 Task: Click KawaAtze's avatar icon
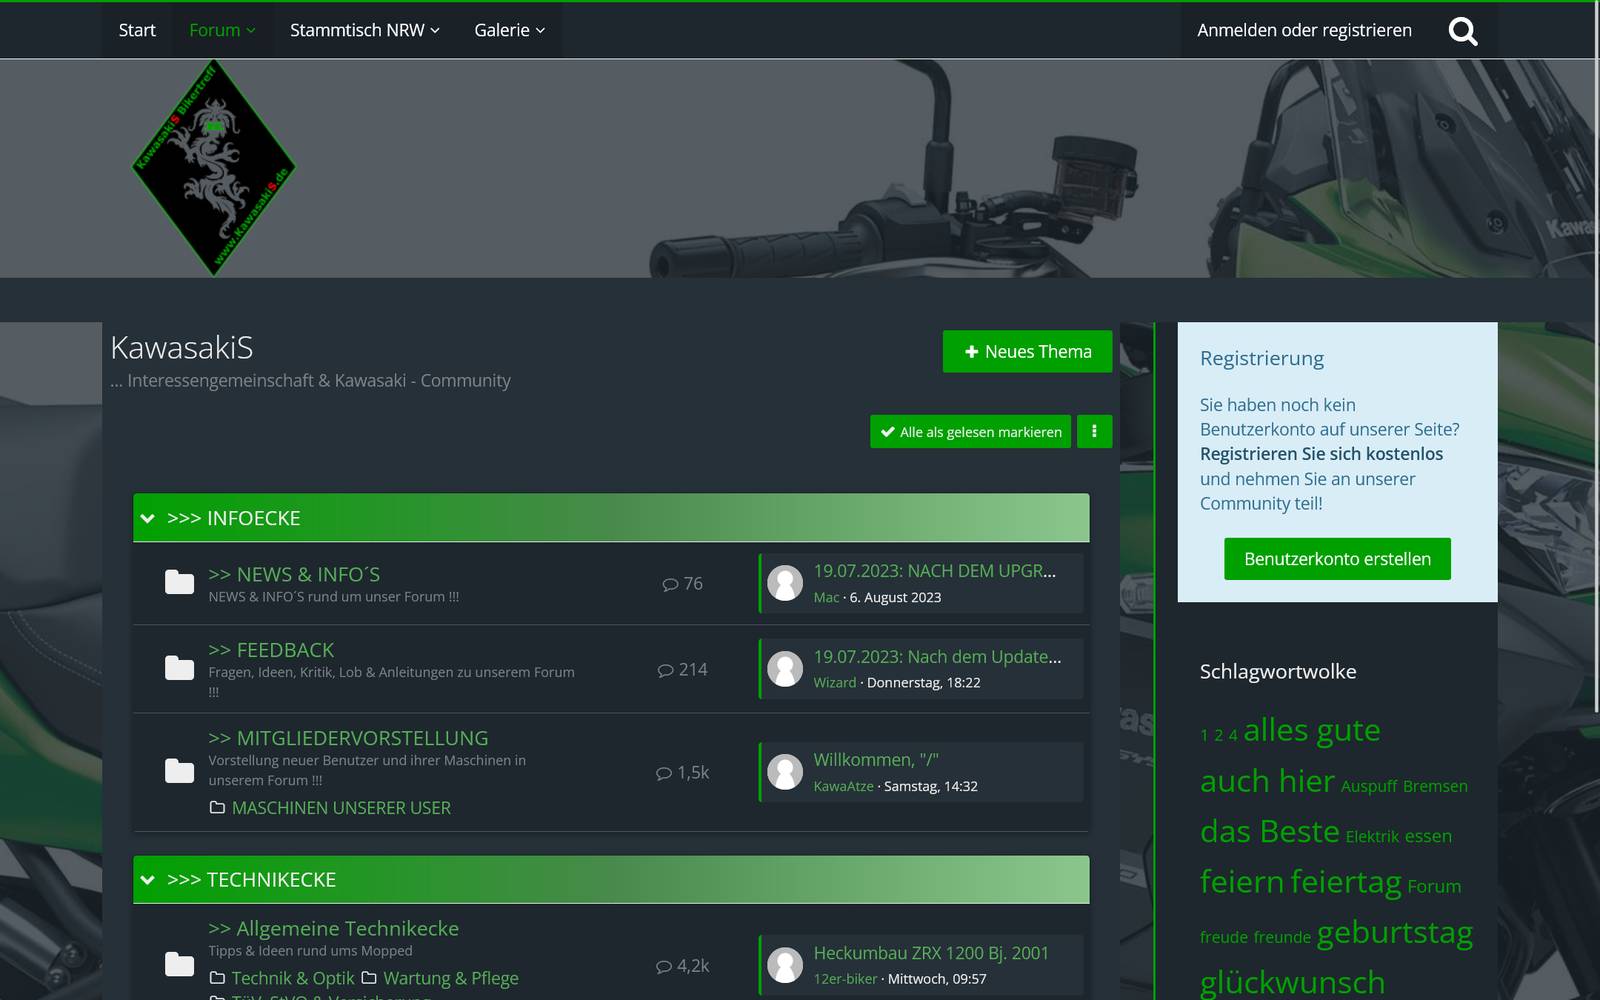[x=785, y=772]
